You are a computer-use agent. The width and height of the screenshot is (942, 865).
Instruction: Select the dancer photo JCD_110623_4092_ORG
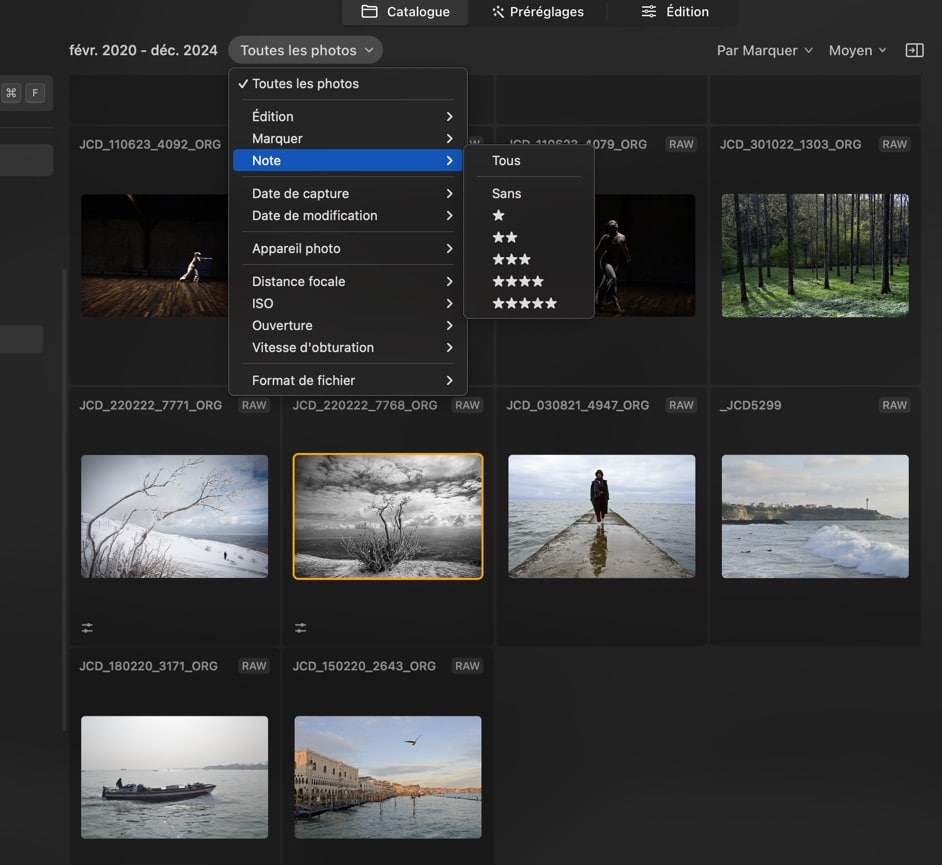coord(154,255)
